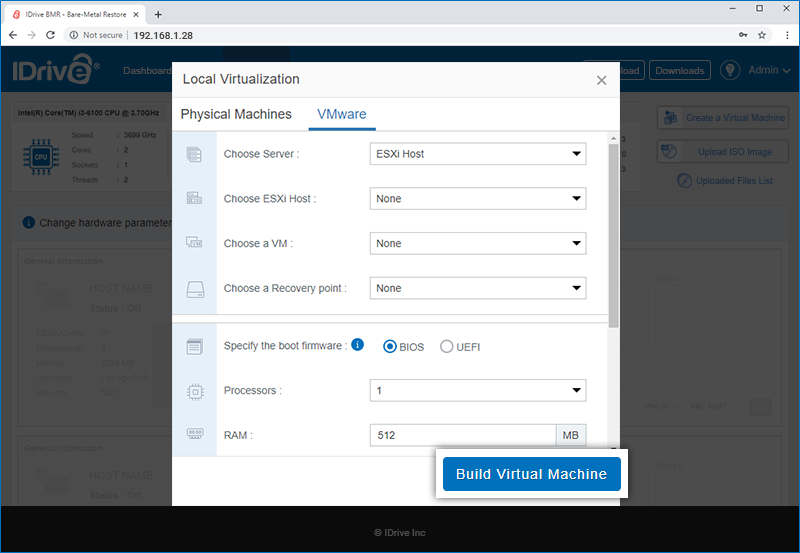Select the IDrive BMR - Bare-Metal Restore tab
The width and height of the screenshot is (800, 553).
[76, 14]
